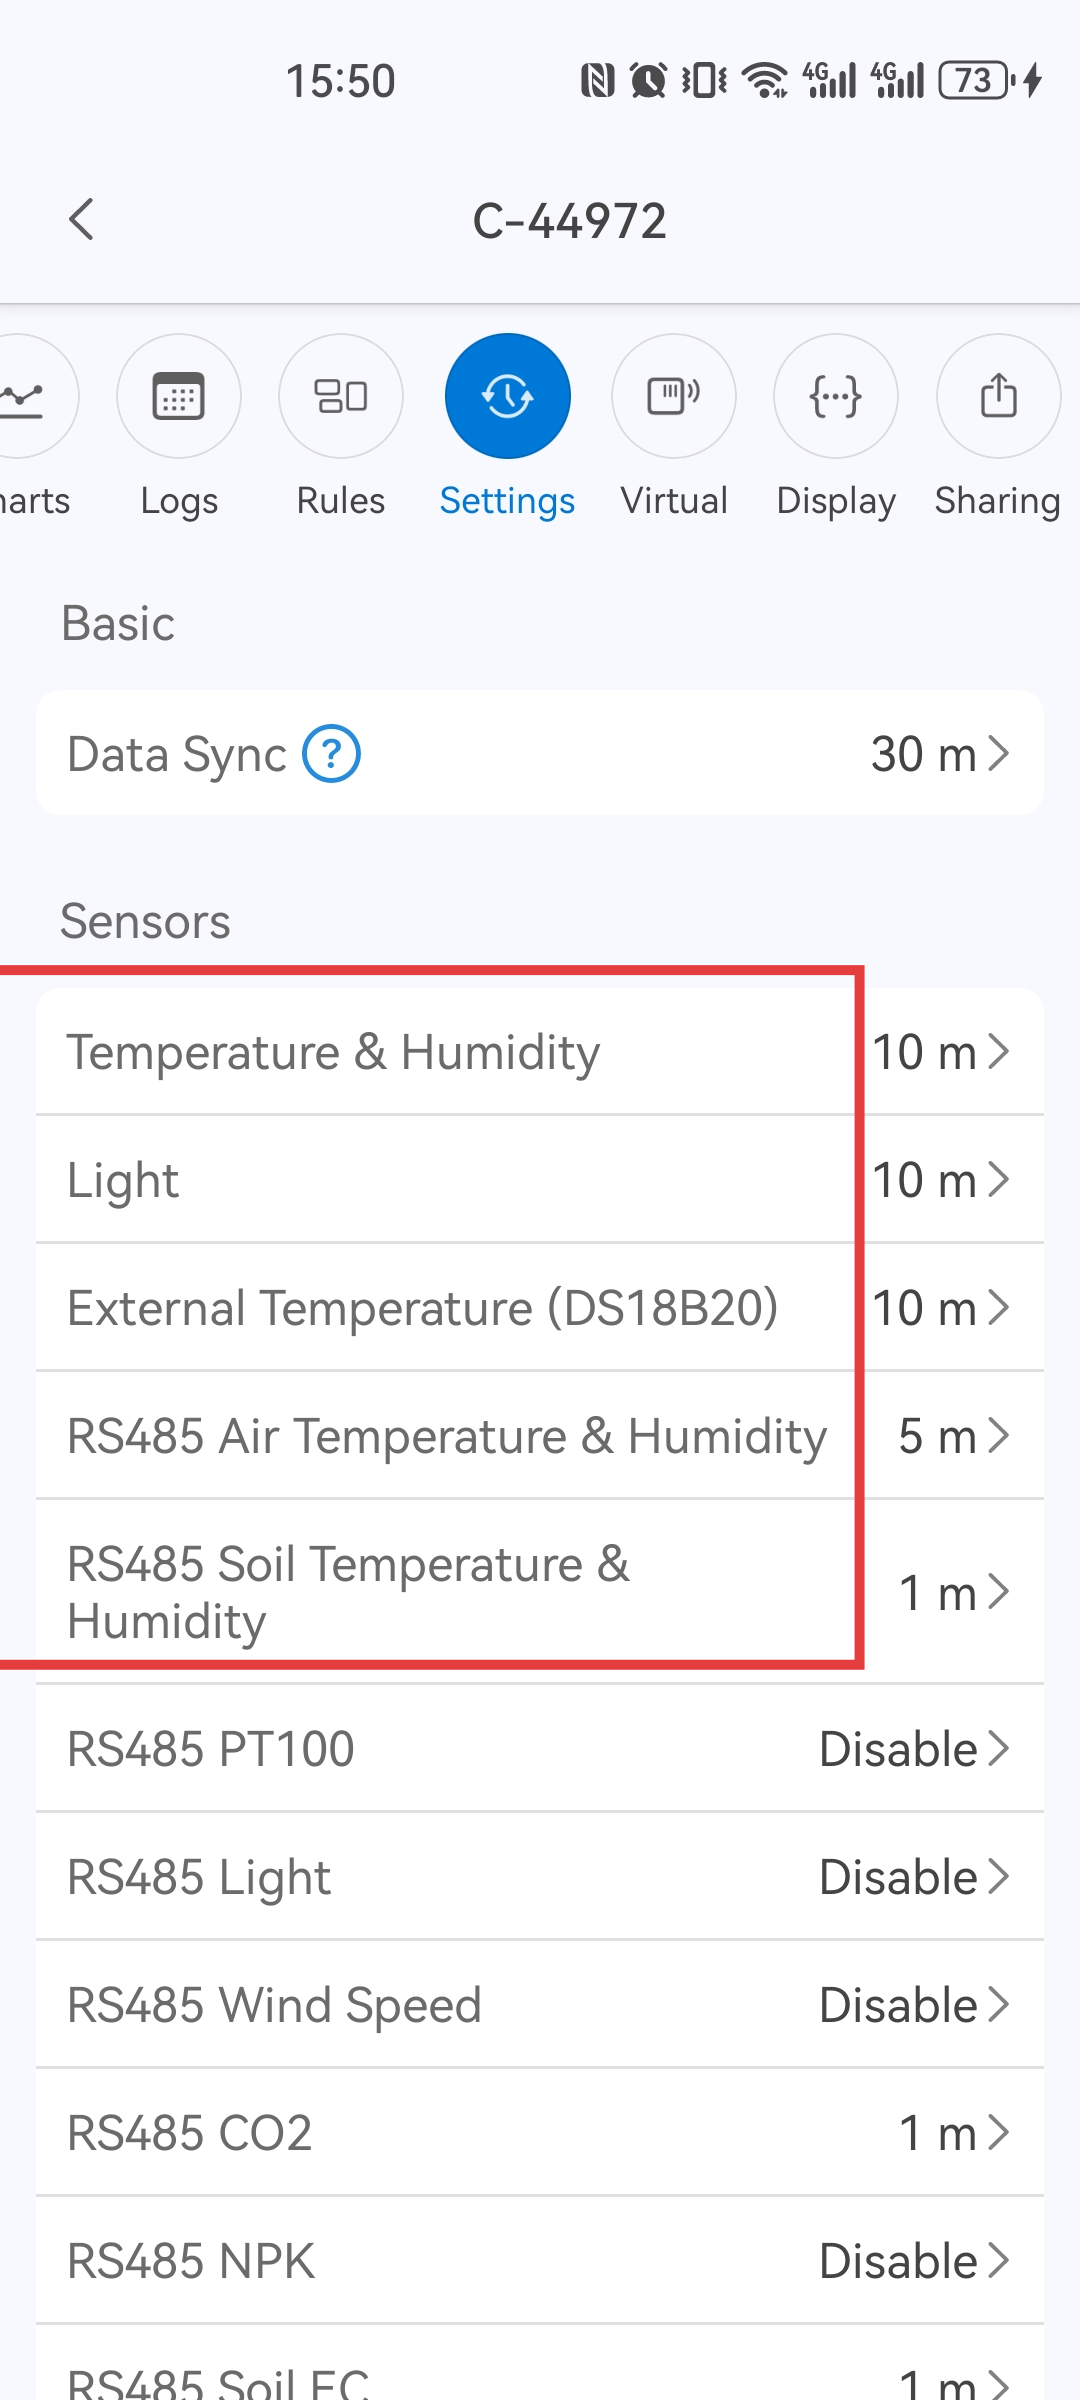Viewport: 1080px width, 2400px height.
Task: Tap the back arrow icon
Action: [82, 219]
